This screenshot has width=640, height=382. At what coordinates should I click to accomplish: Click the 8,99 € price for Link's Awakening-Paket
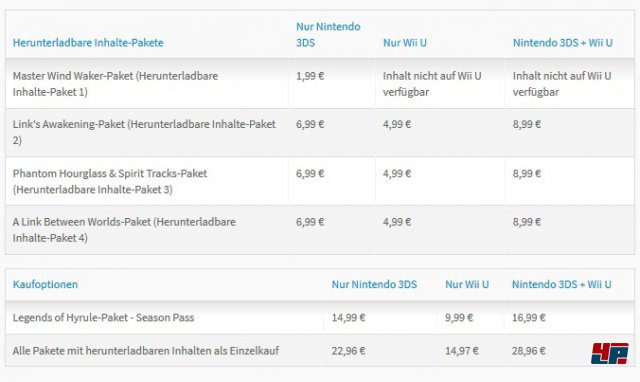pyautogui.click(x=527, y=124)
